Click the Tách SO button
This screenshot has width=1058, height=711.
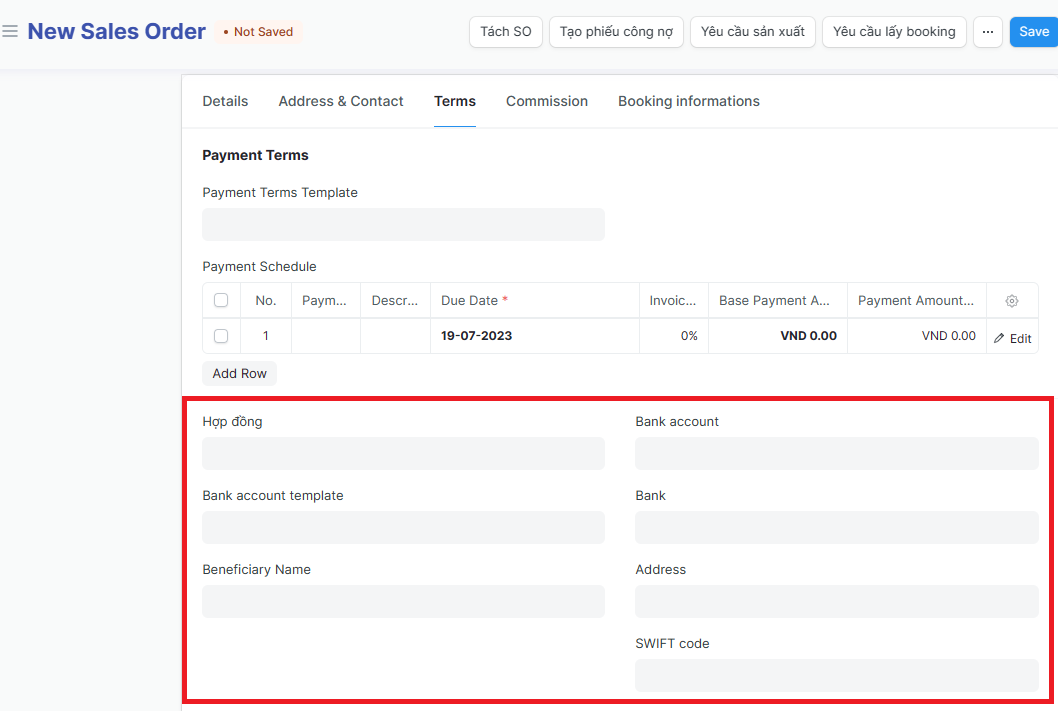pos(505,32)
